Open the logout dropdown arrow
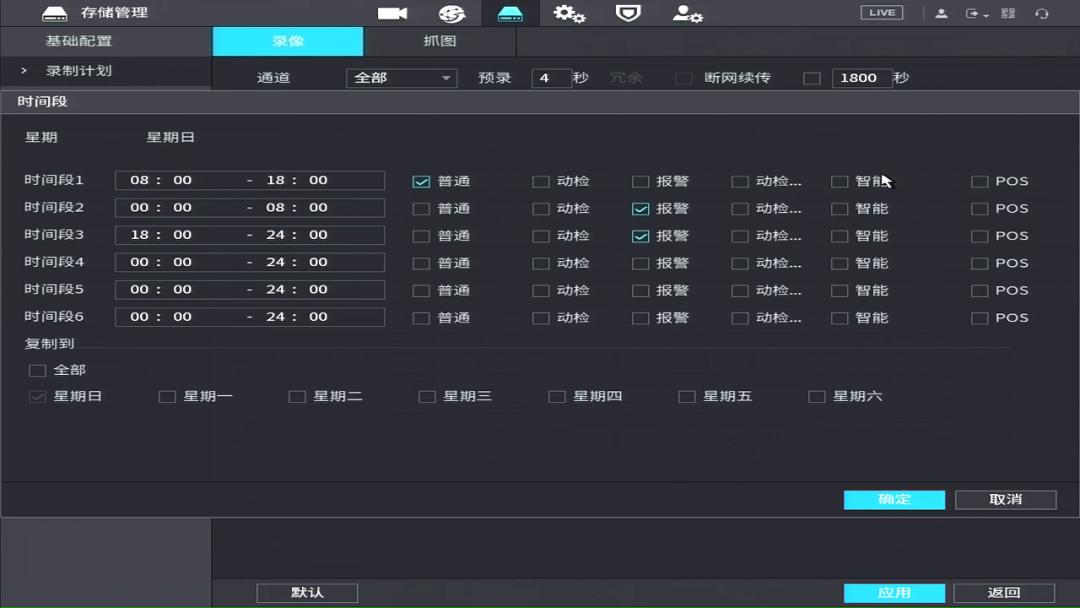1080x608 pixels. click(986, 14)
